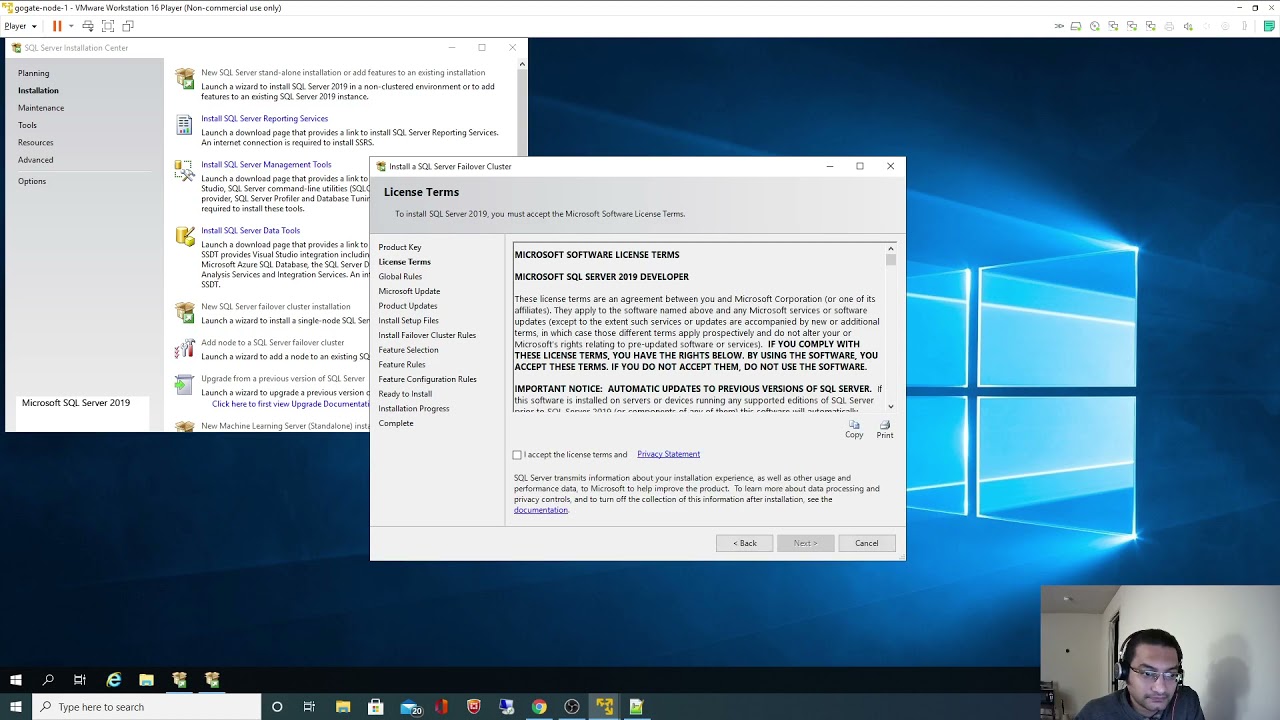The height and width of the screenshot is (720, 1280).
Task: Click License Terms step in wizard sidebar
Action: 405,262
